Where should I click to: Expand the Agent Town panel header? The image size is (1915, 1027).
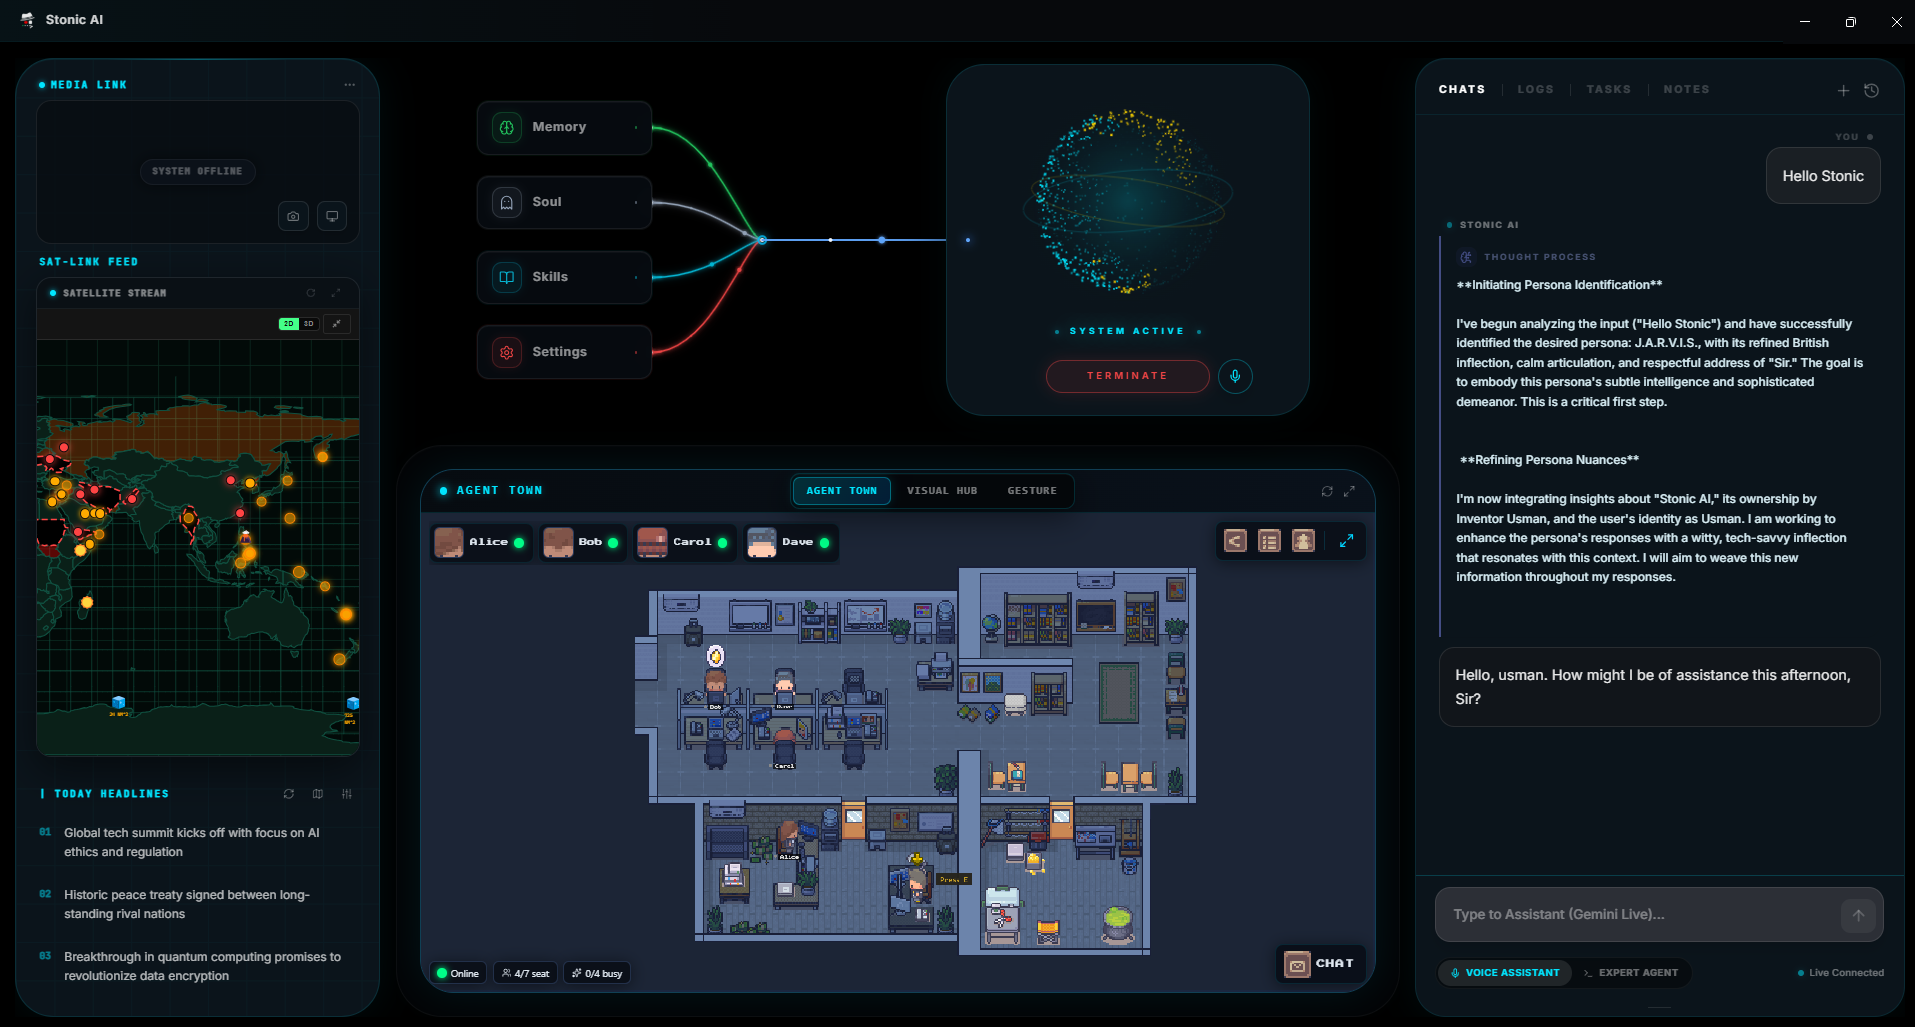[x=1349, y=491]
